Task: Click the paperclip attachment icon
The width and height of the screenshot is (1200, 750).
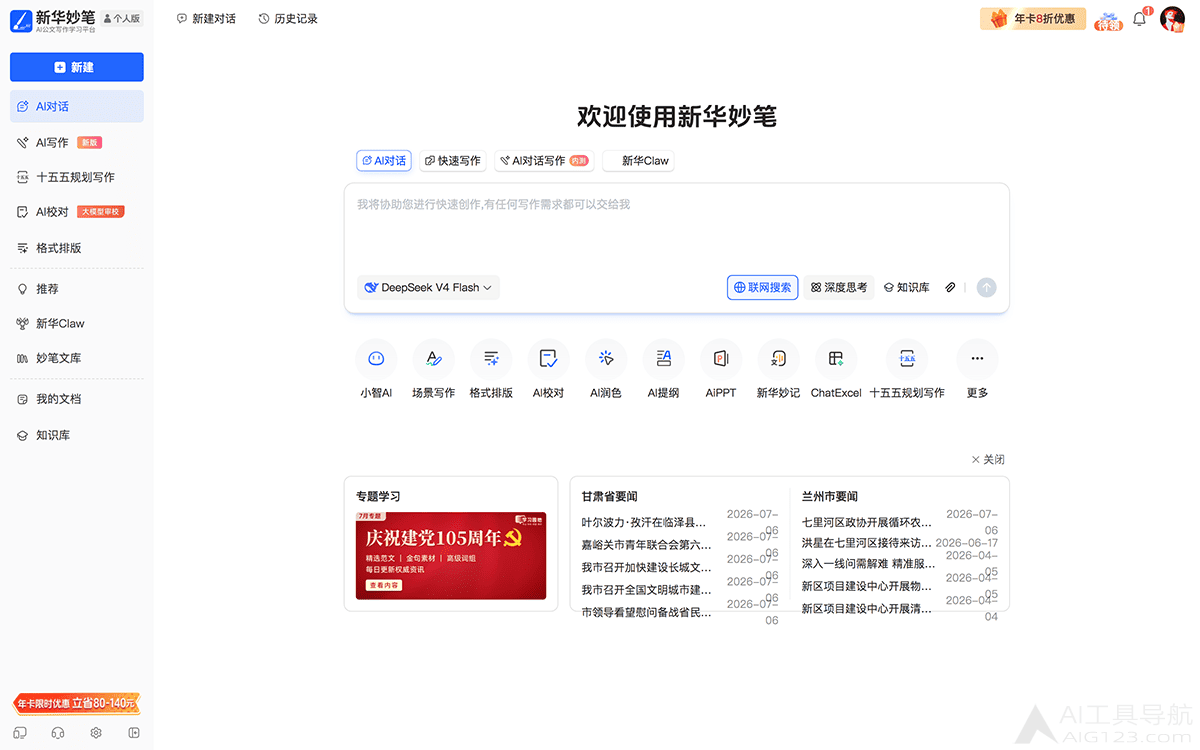Action: click(x=951, y=287)
